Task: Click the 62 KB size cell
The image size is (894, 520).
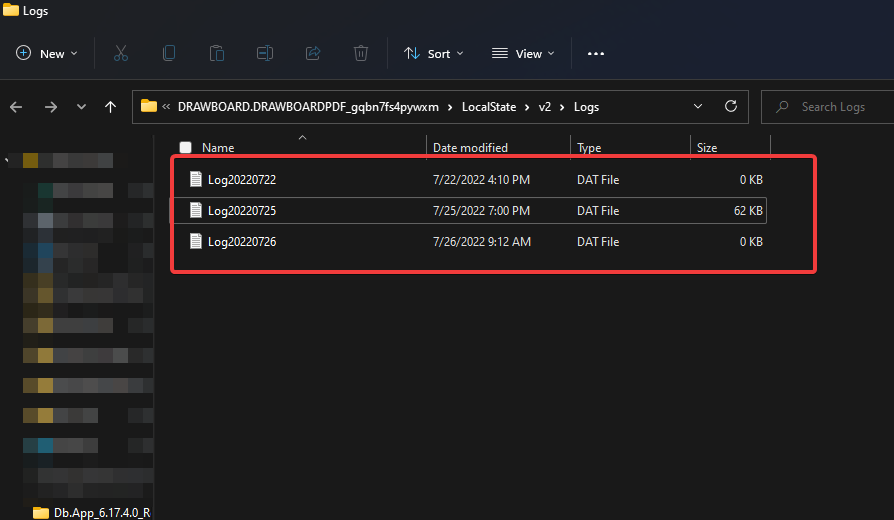Action: coord(748,210)
